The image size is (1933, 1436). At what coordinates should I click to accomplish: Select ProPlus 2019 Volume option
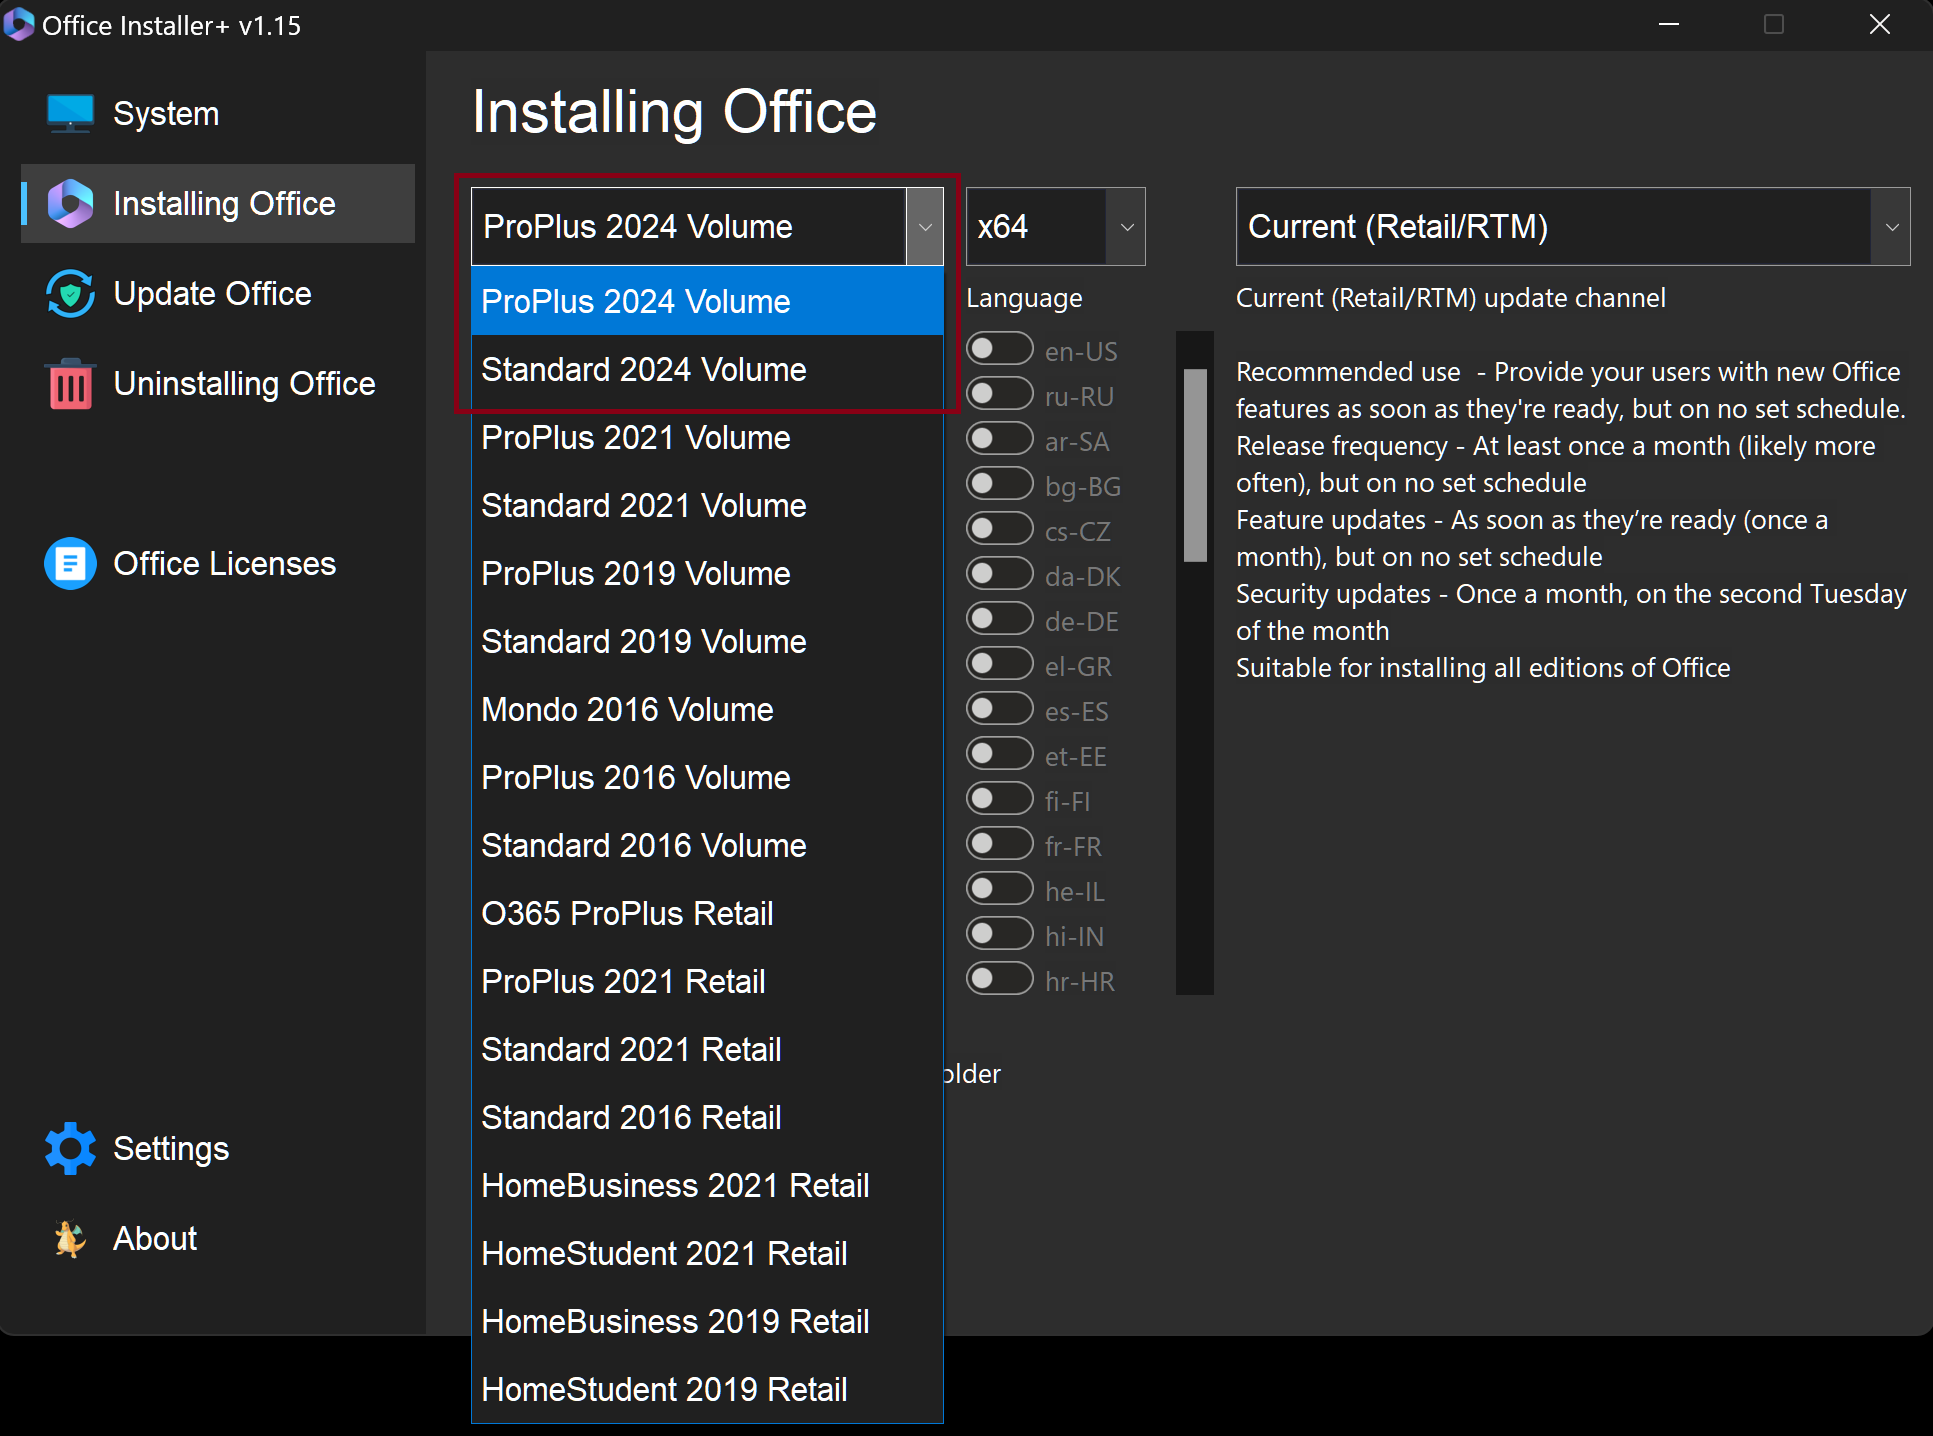(707, 574)
